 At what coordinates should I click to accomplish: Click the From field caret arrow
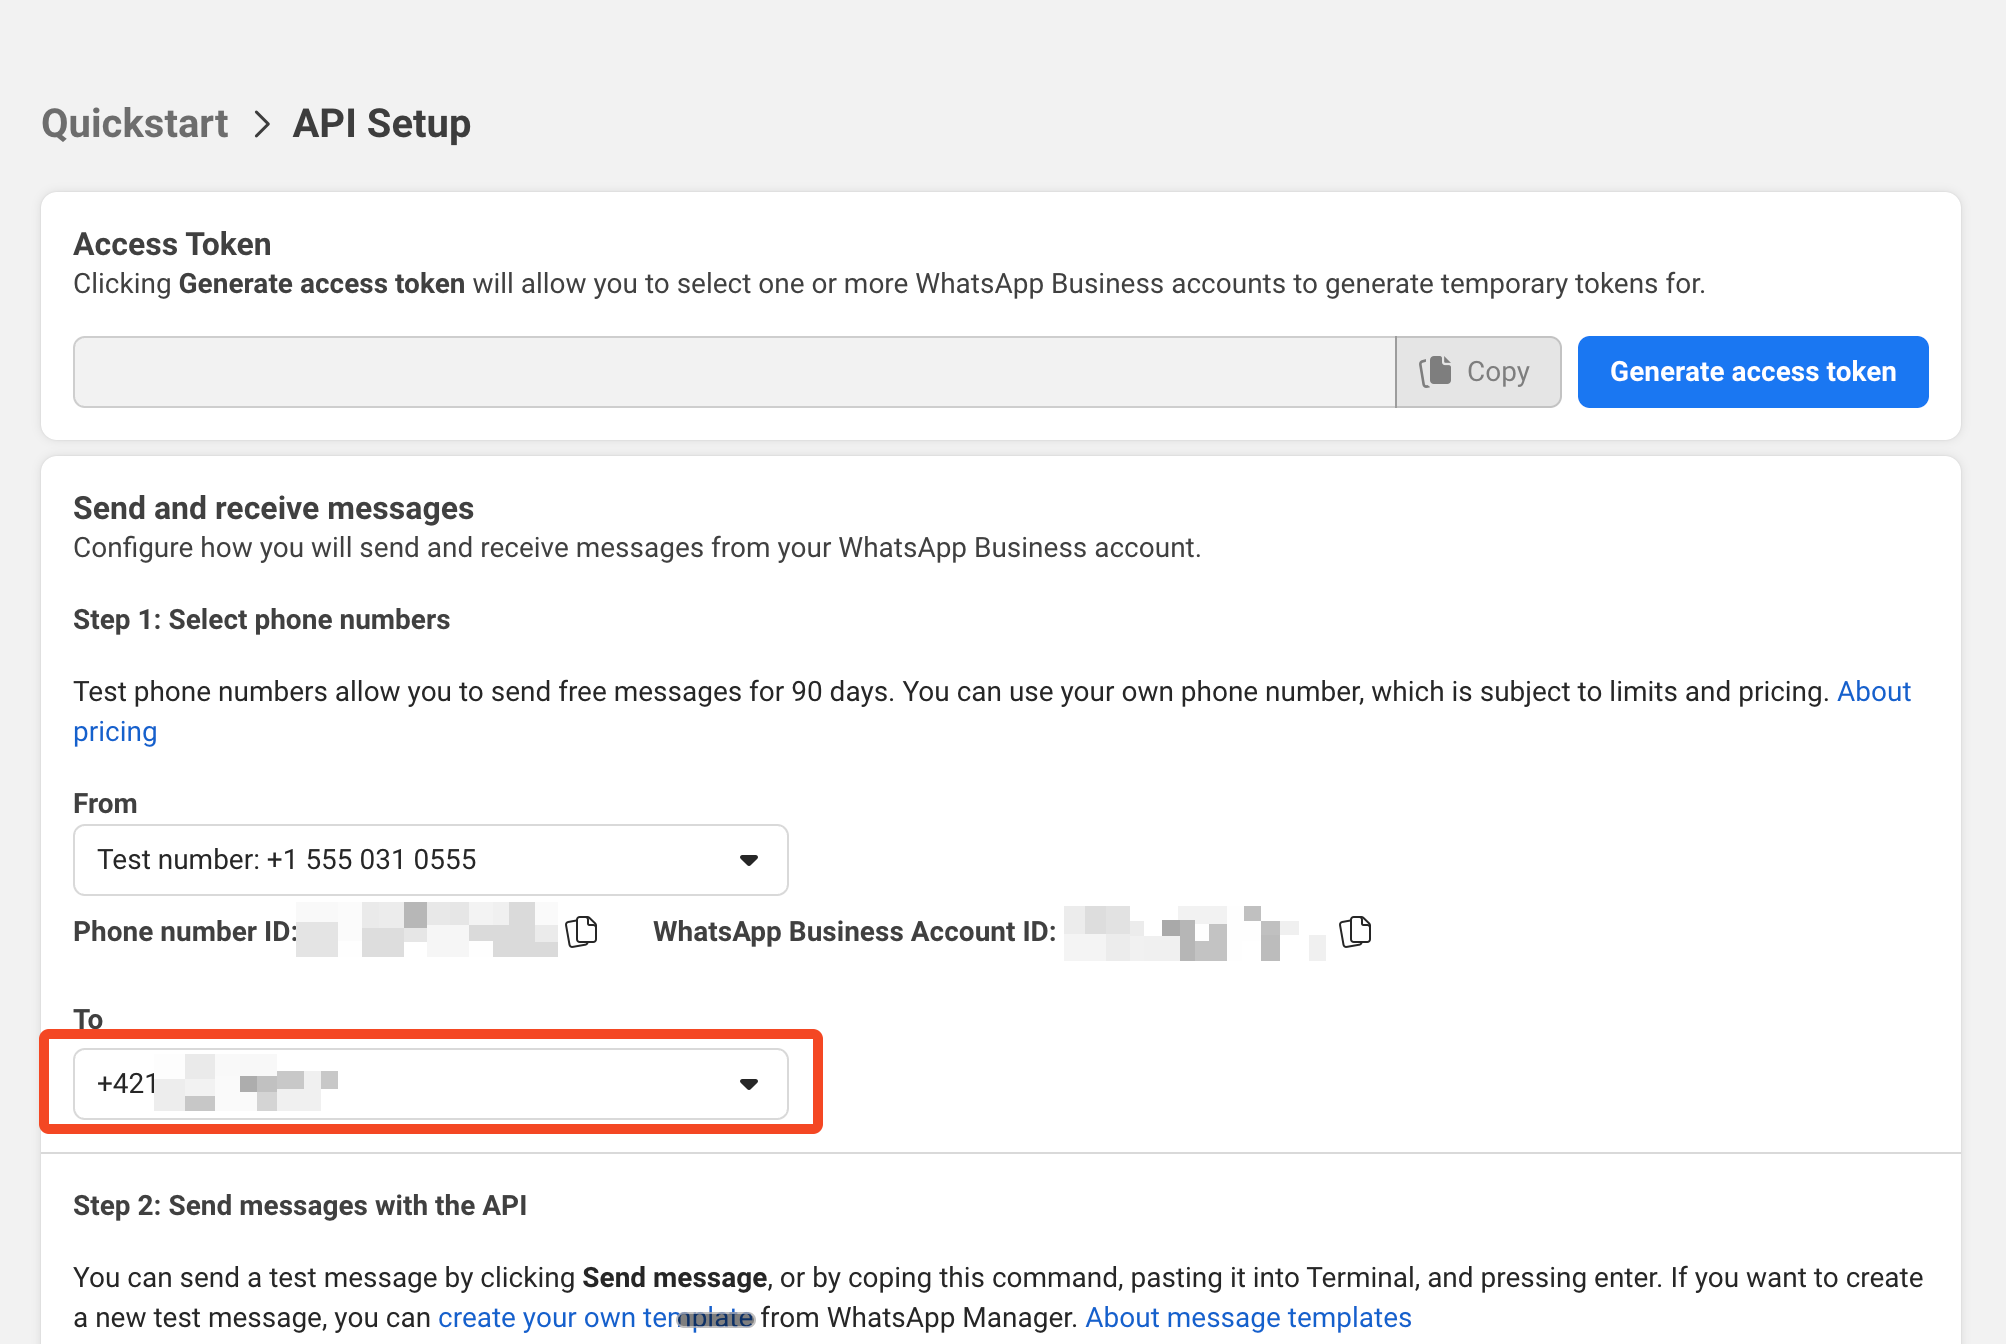(748, 860)
